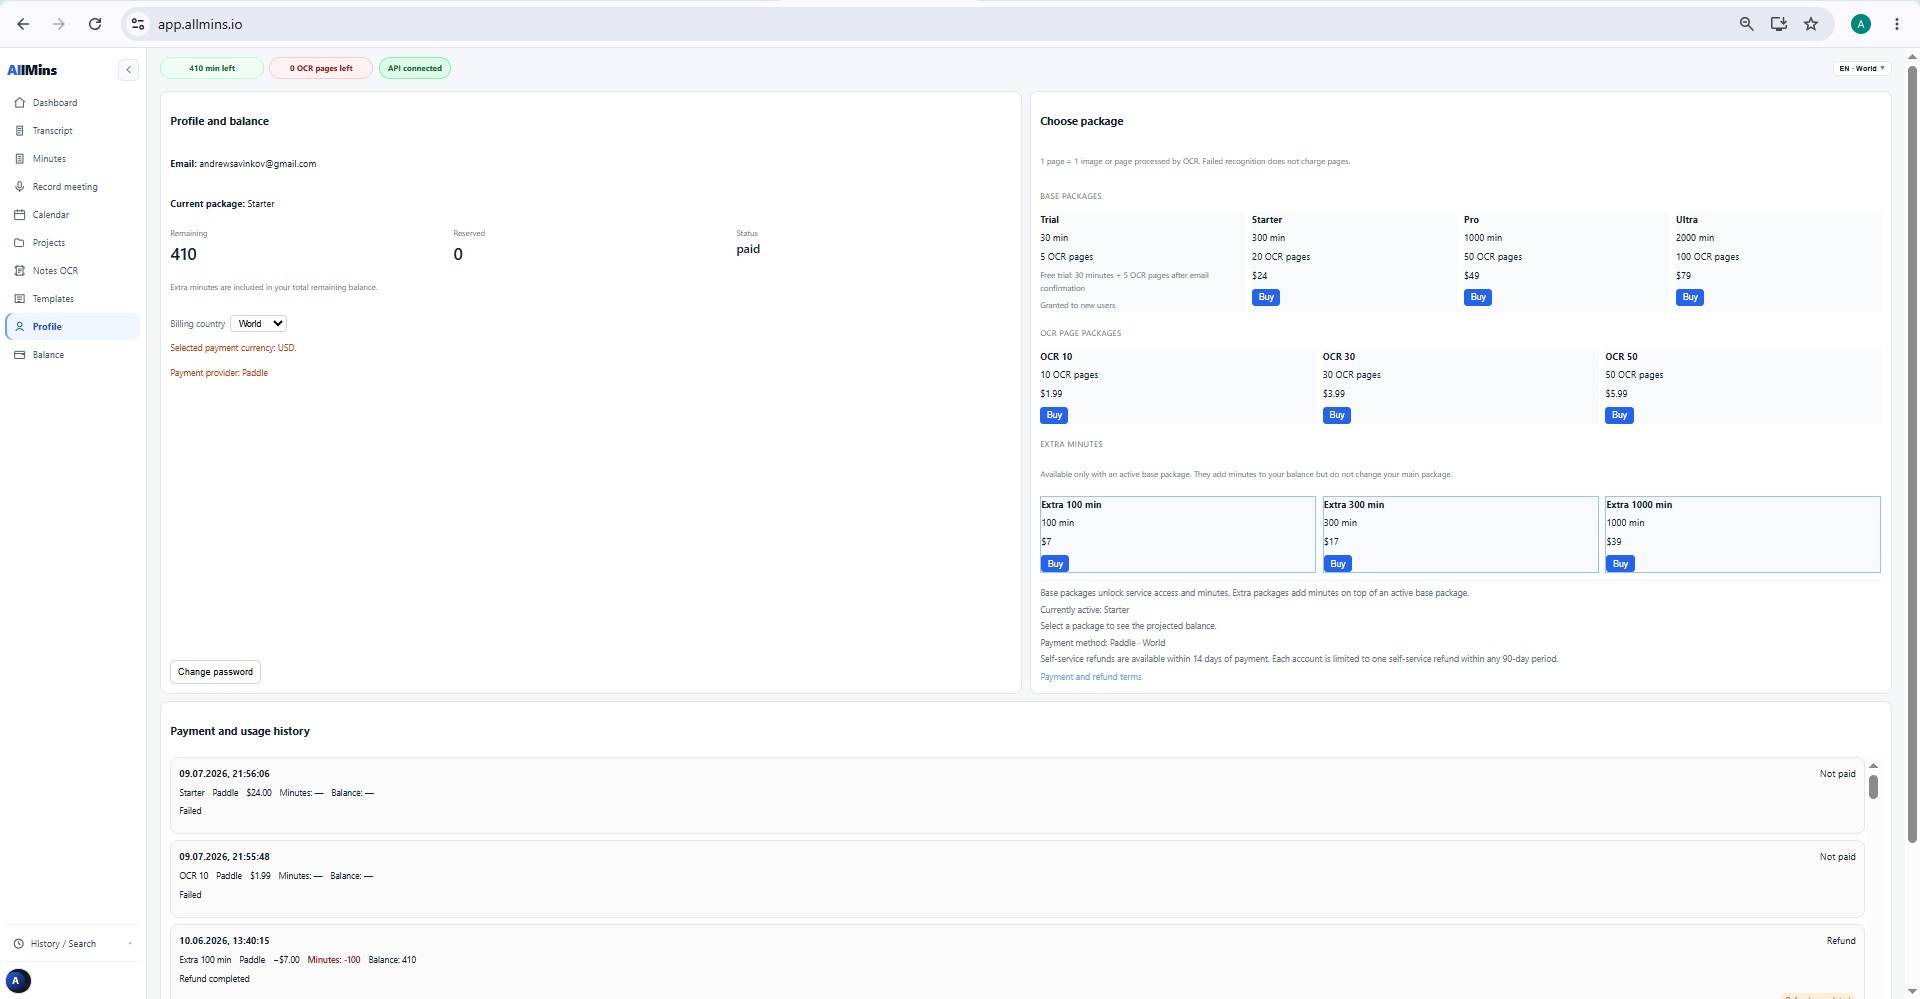Click the payment history scrollbar thumb

pyautogui.click(x=1873, y=787)
